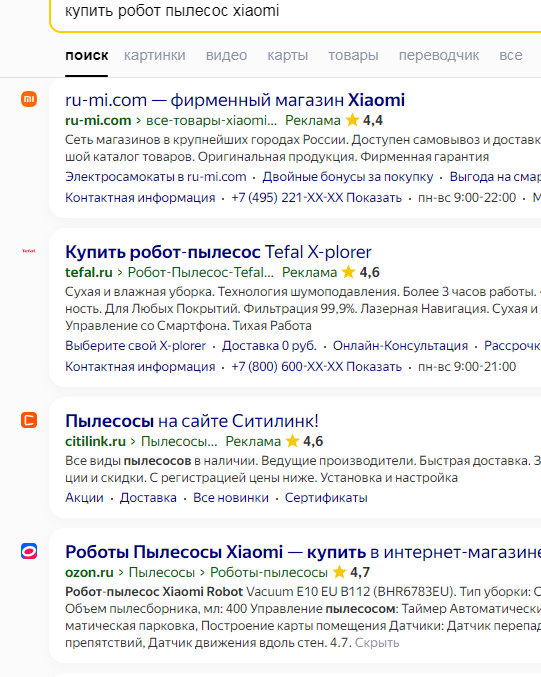Open Двойные бонусы за покупку sitelink
The image size is (541, 677).
[x=348, y=177]
